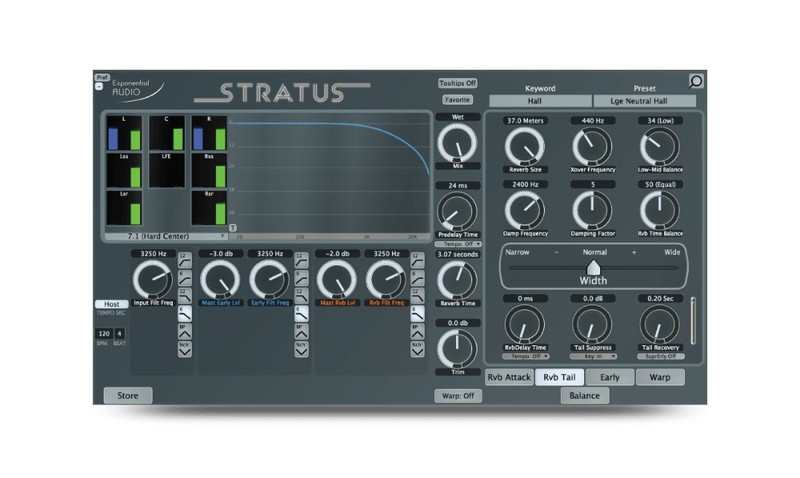Click the Tail Suppress knob
This screenshot has width=800, height=478.
click(x=592, y=324)
